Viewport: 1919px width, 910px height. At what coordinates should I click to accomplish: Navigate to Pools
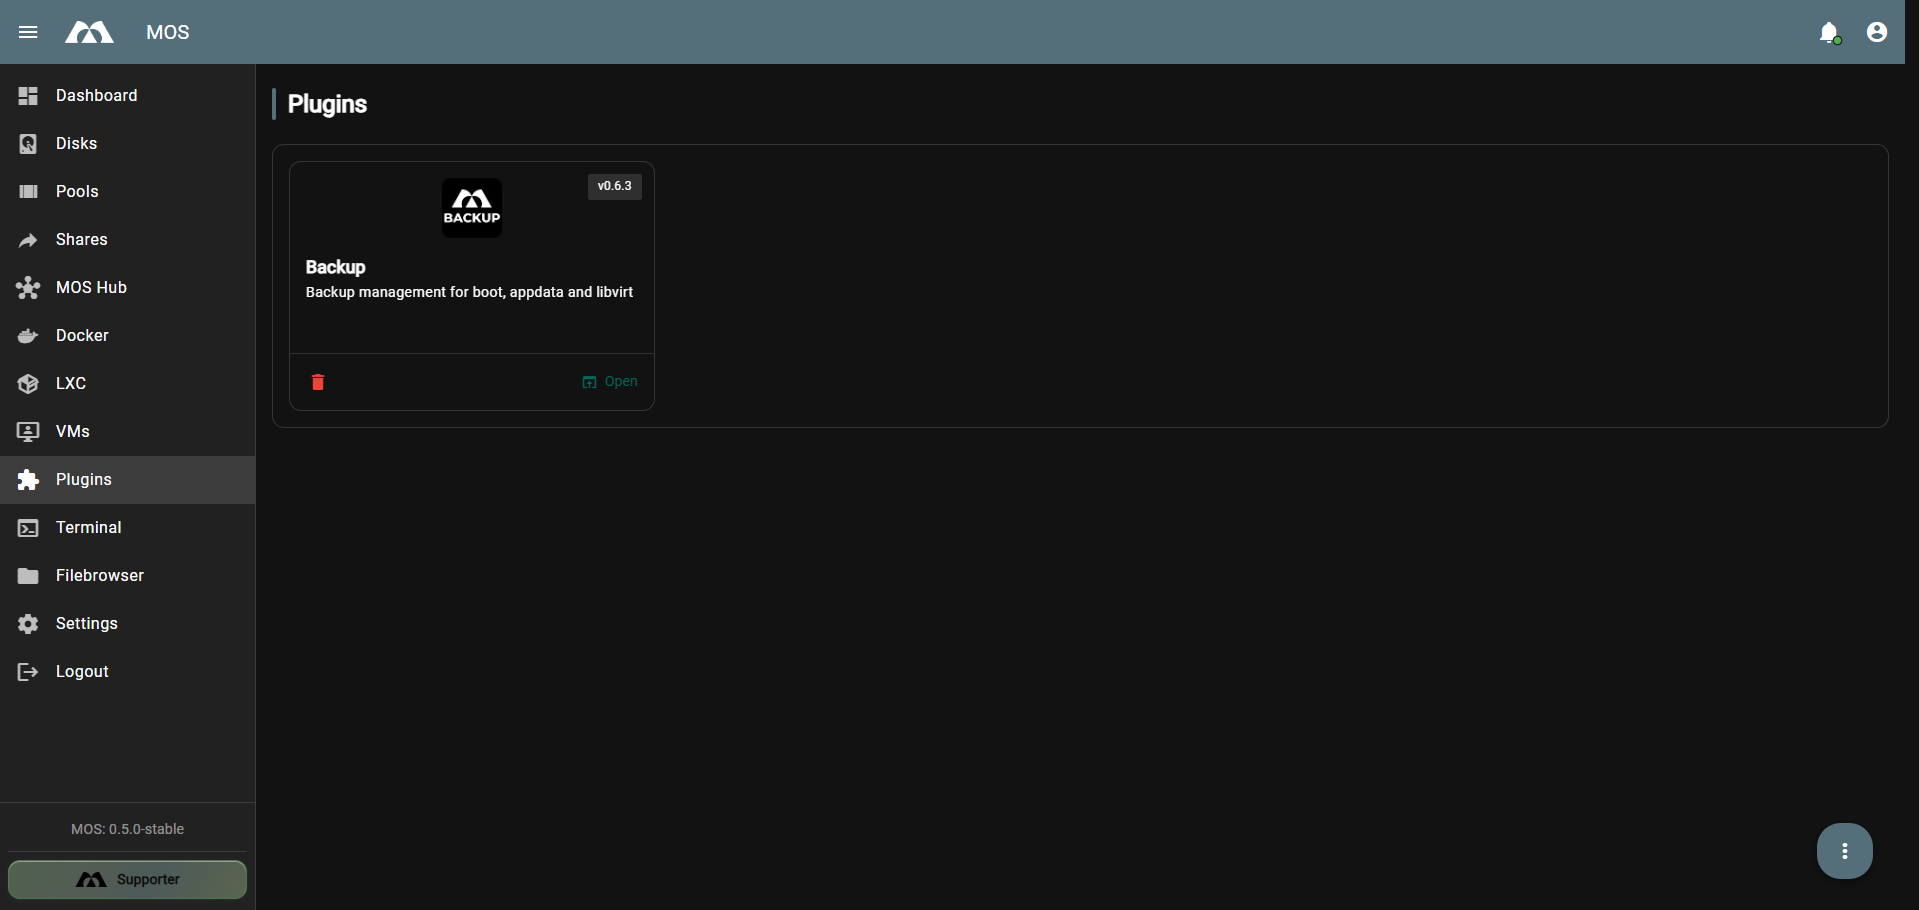(127, 192)
